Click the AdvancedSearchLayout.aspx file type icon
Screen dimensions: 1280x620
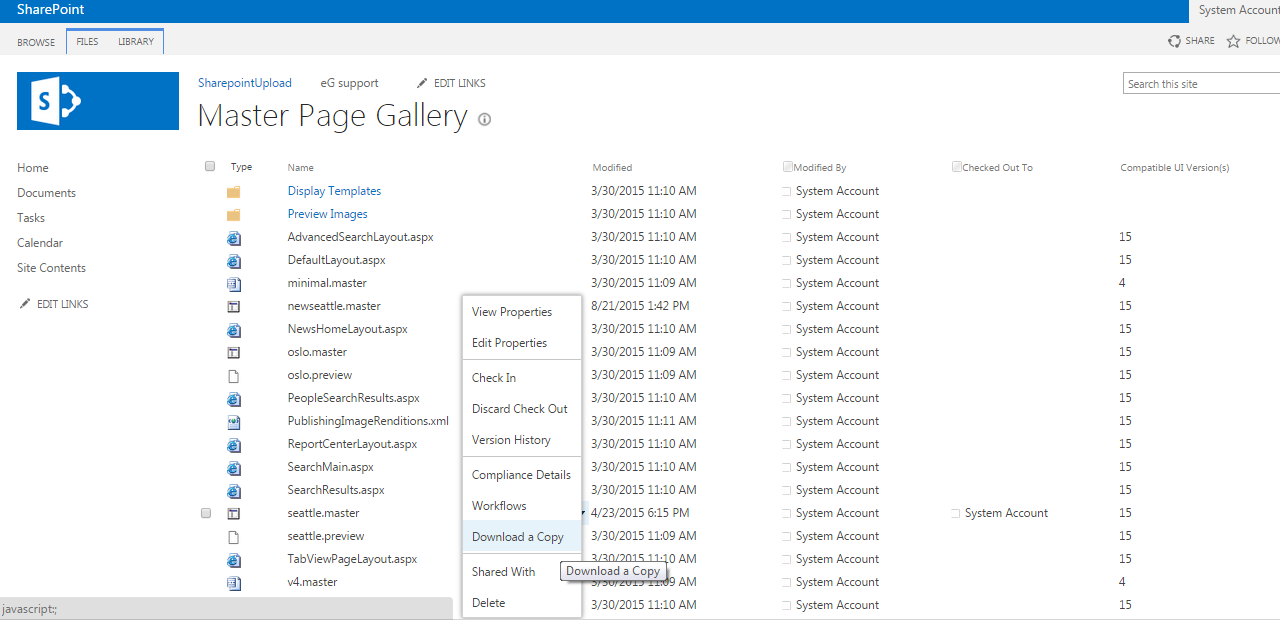coord(233,237)
